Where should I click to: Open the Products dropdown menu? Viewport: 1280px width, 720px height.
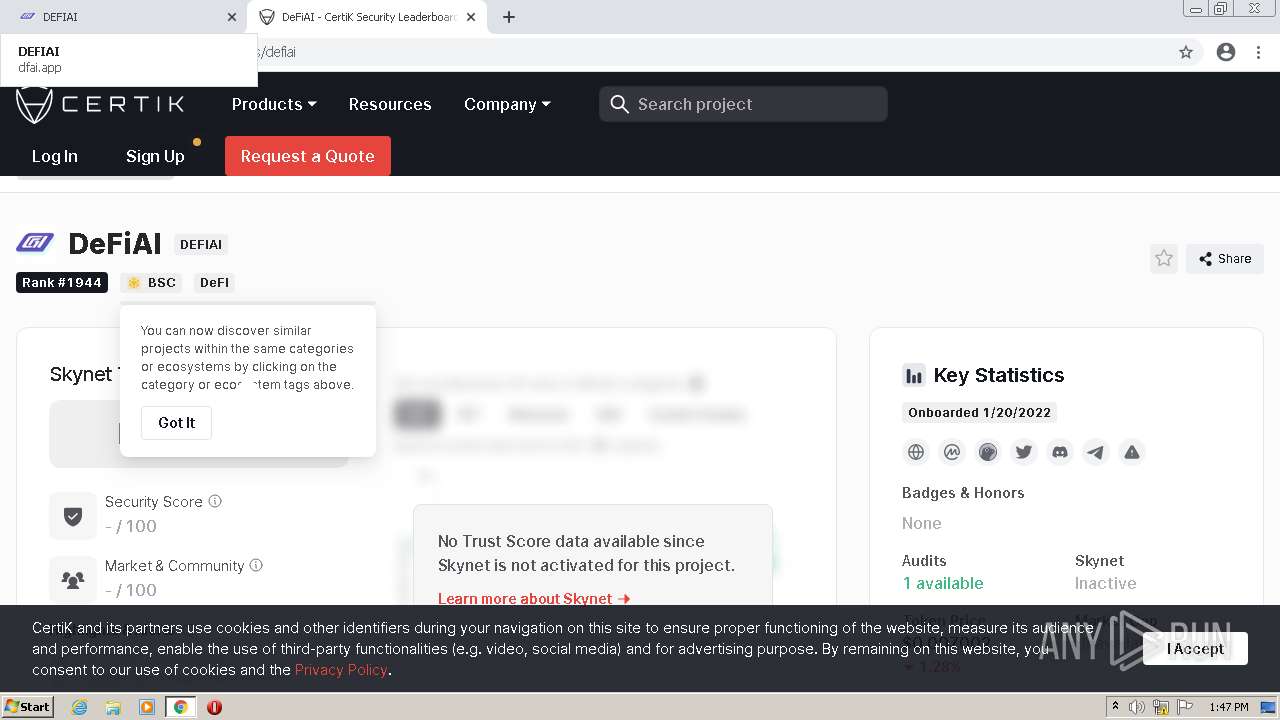(274, 104)
